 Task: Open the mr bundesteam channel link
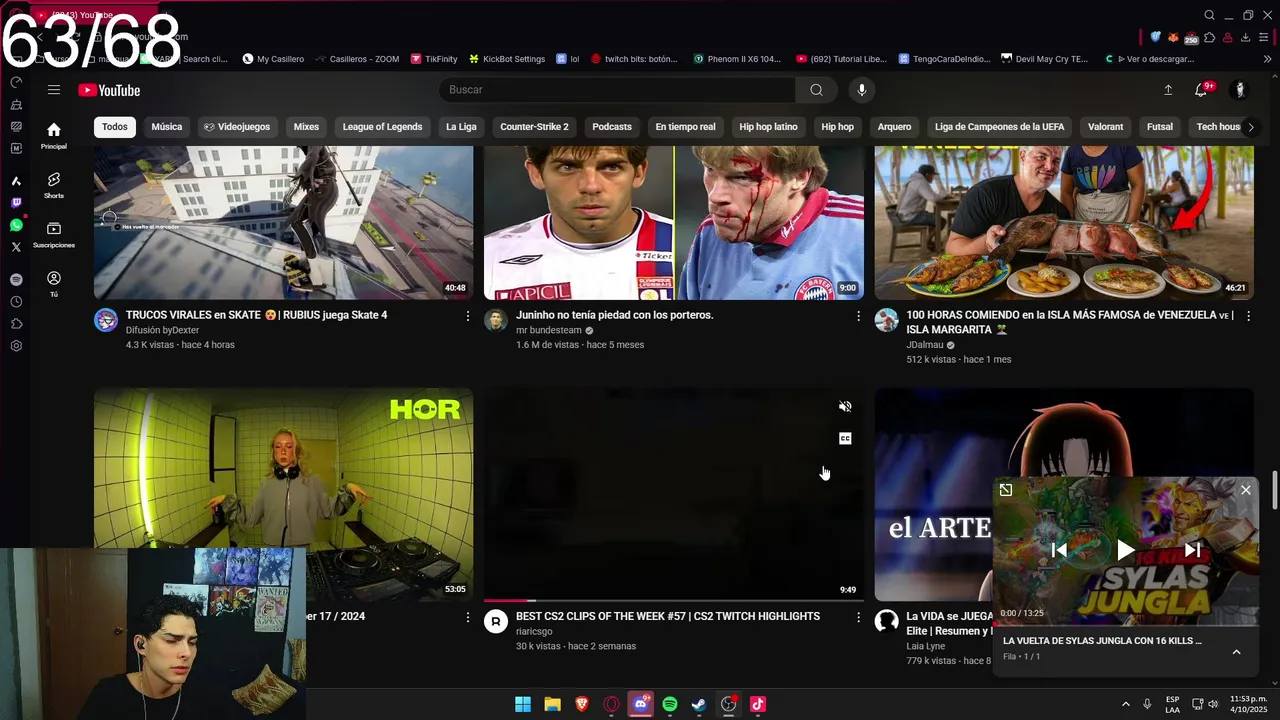tap(548, 330)
